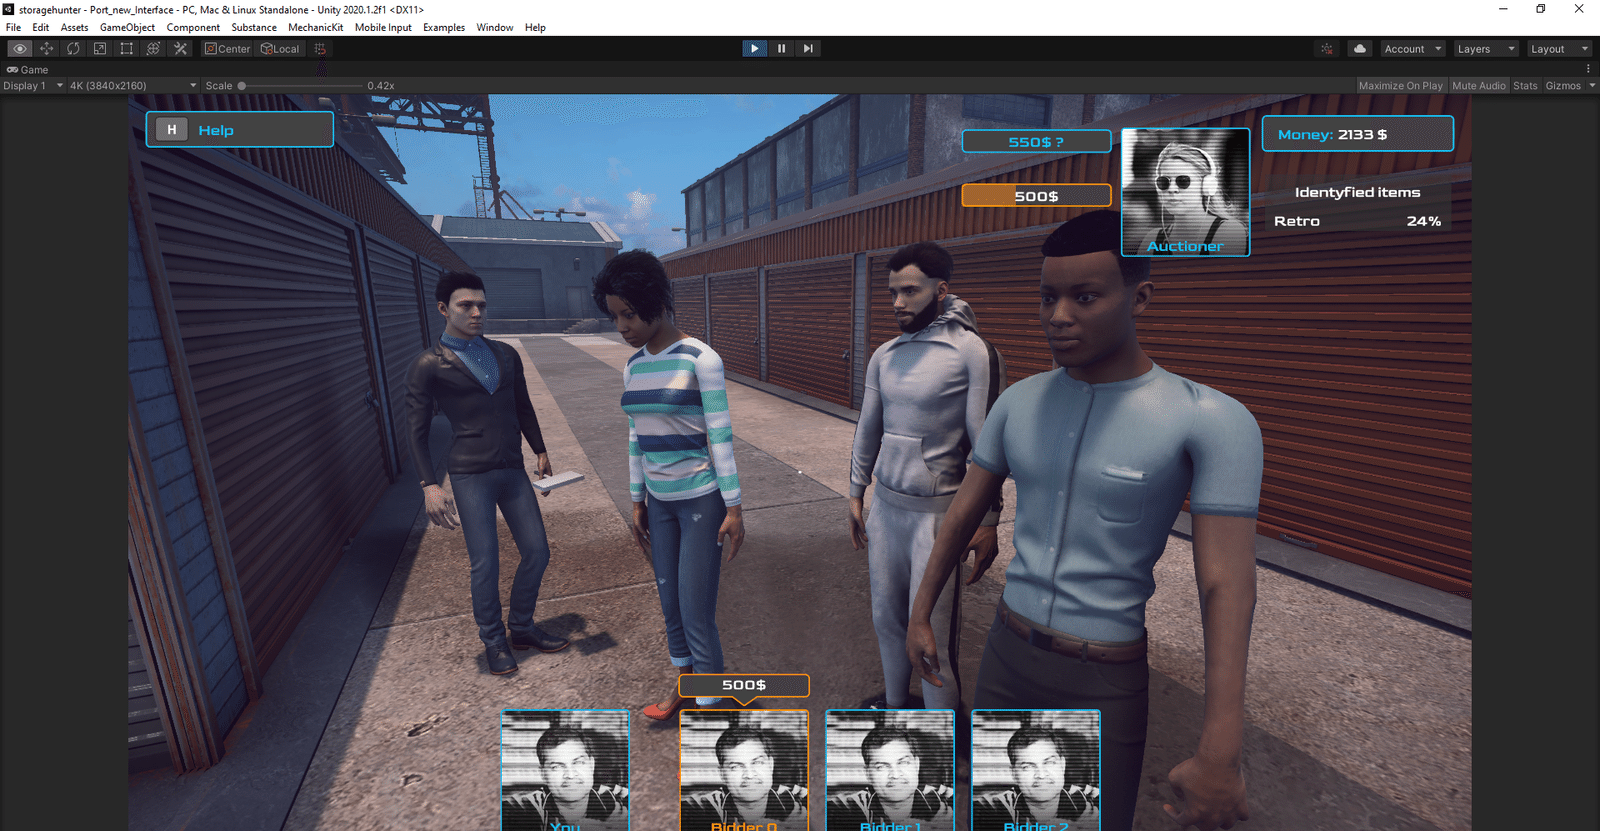Open the MechanicKit menu

tap(316, 27)
